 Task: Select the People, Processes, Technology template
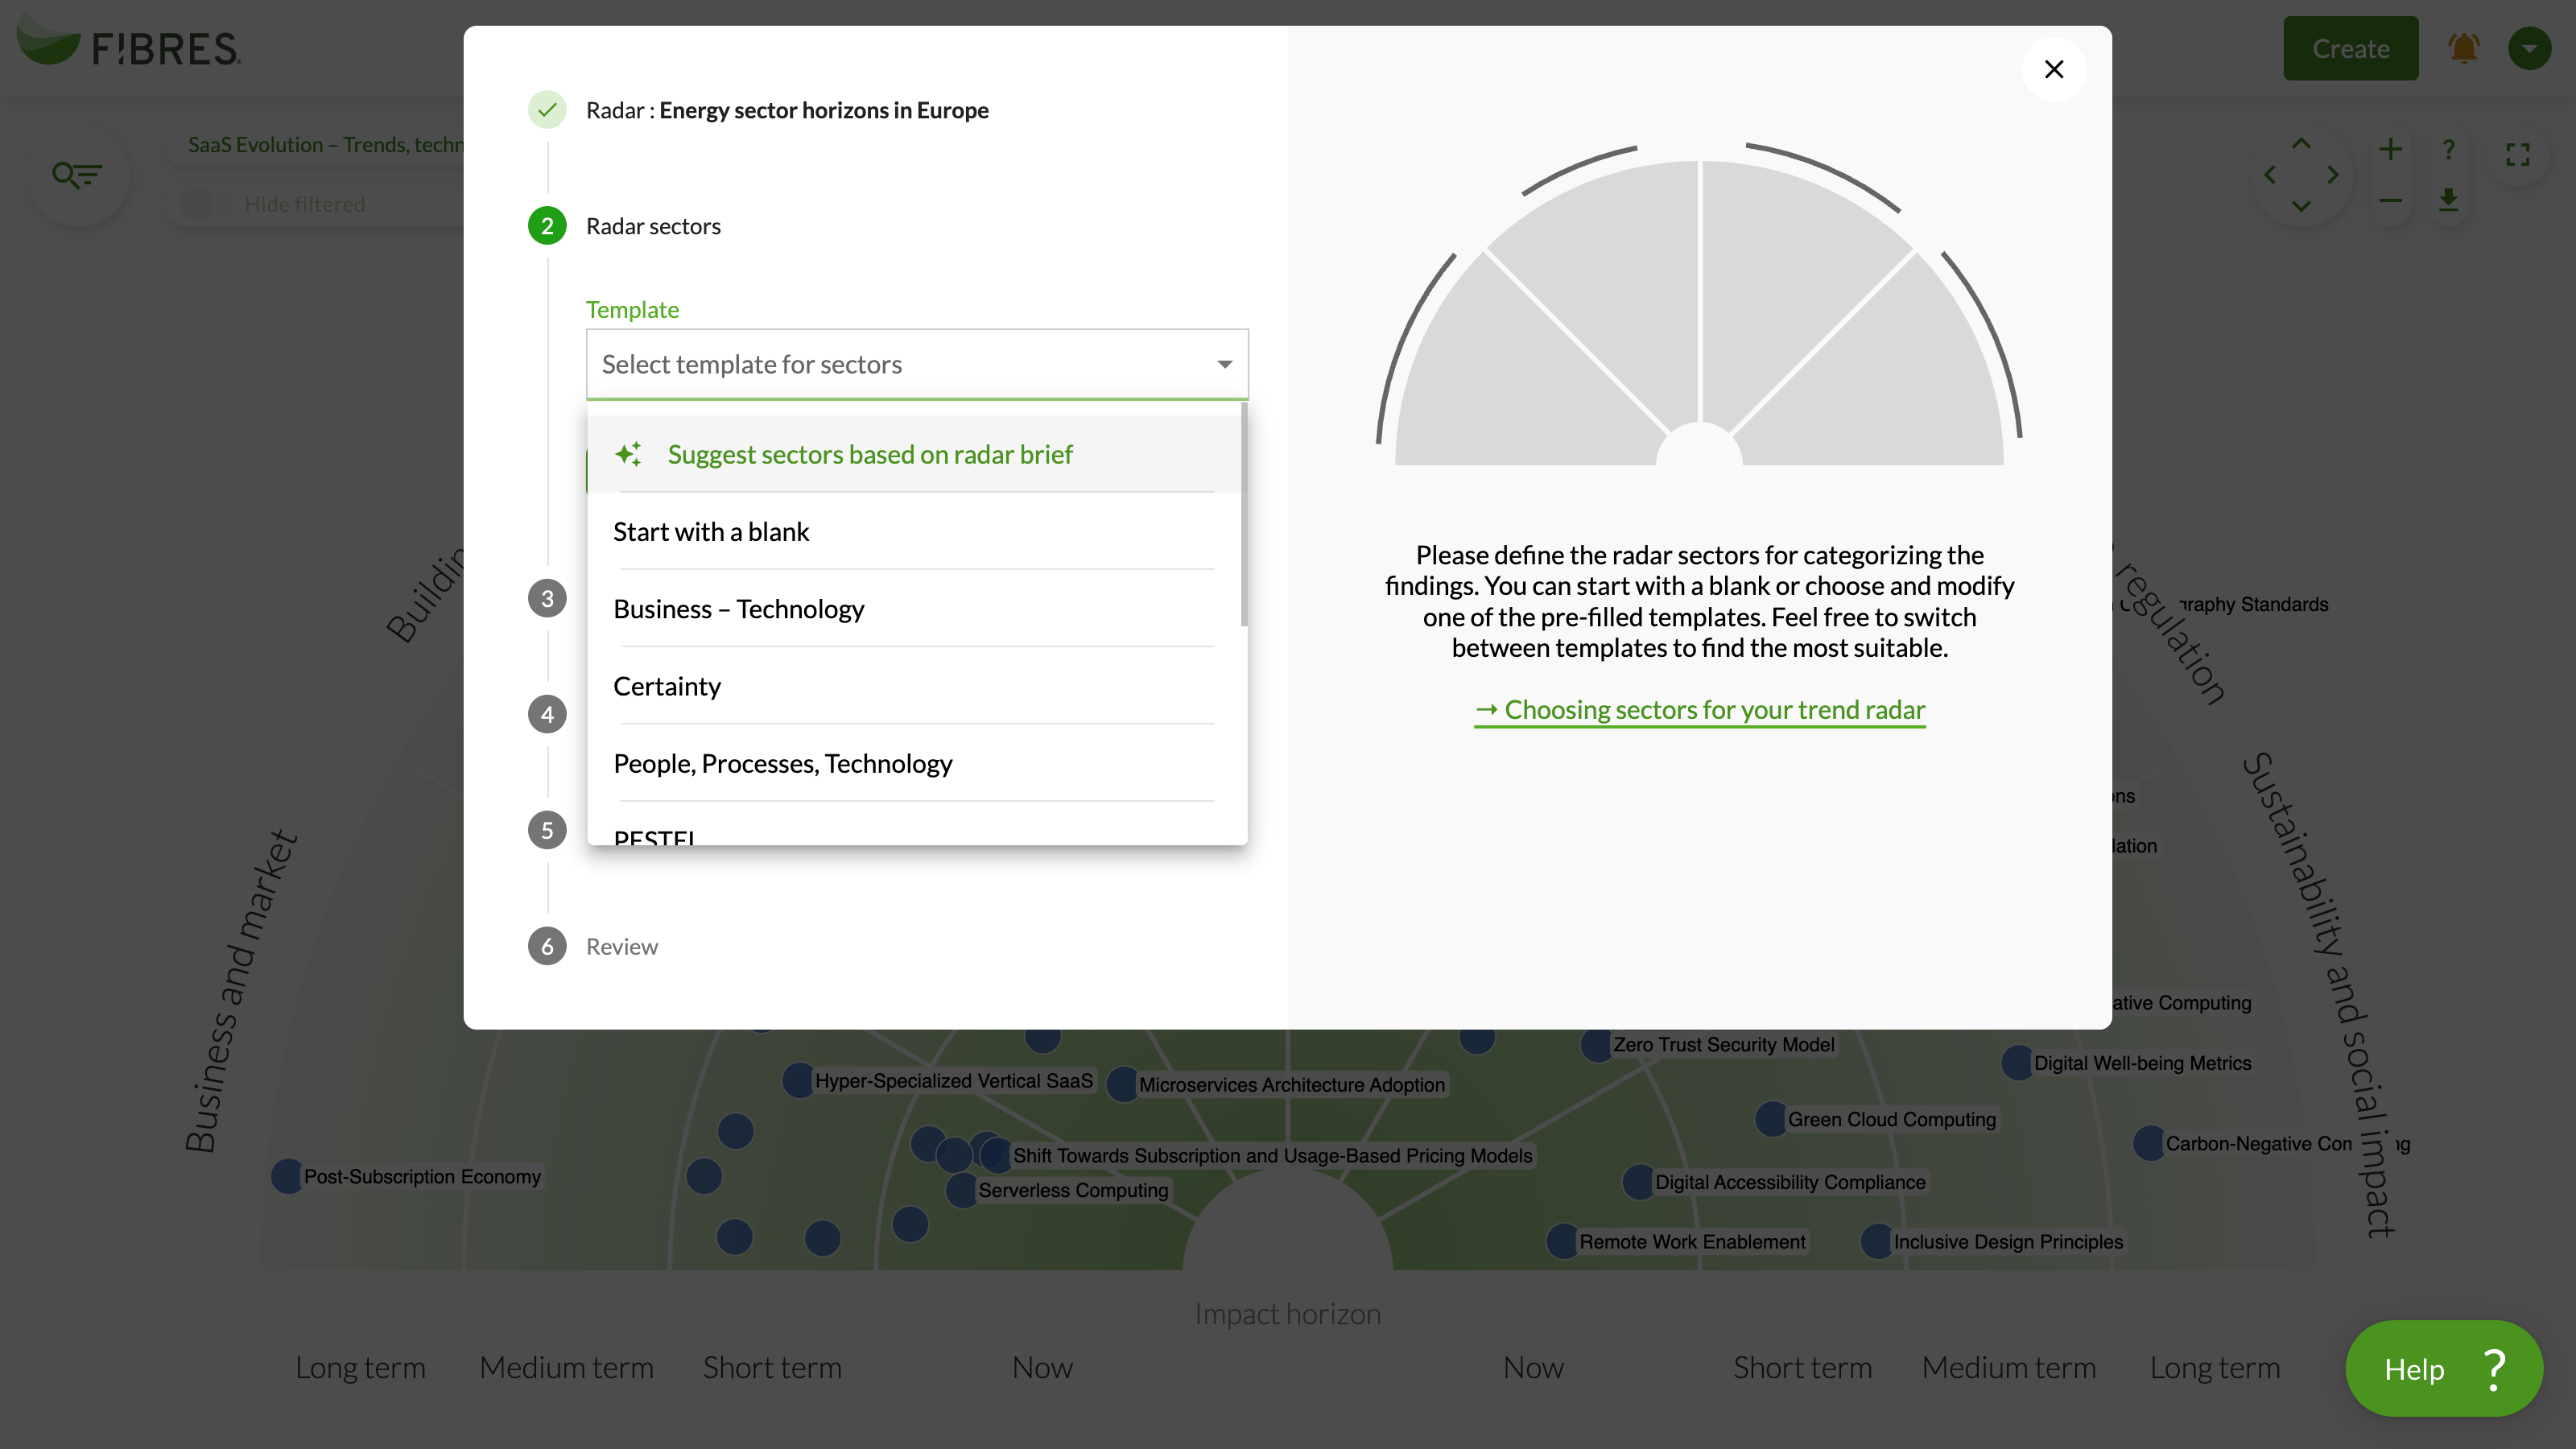point(783,763)
